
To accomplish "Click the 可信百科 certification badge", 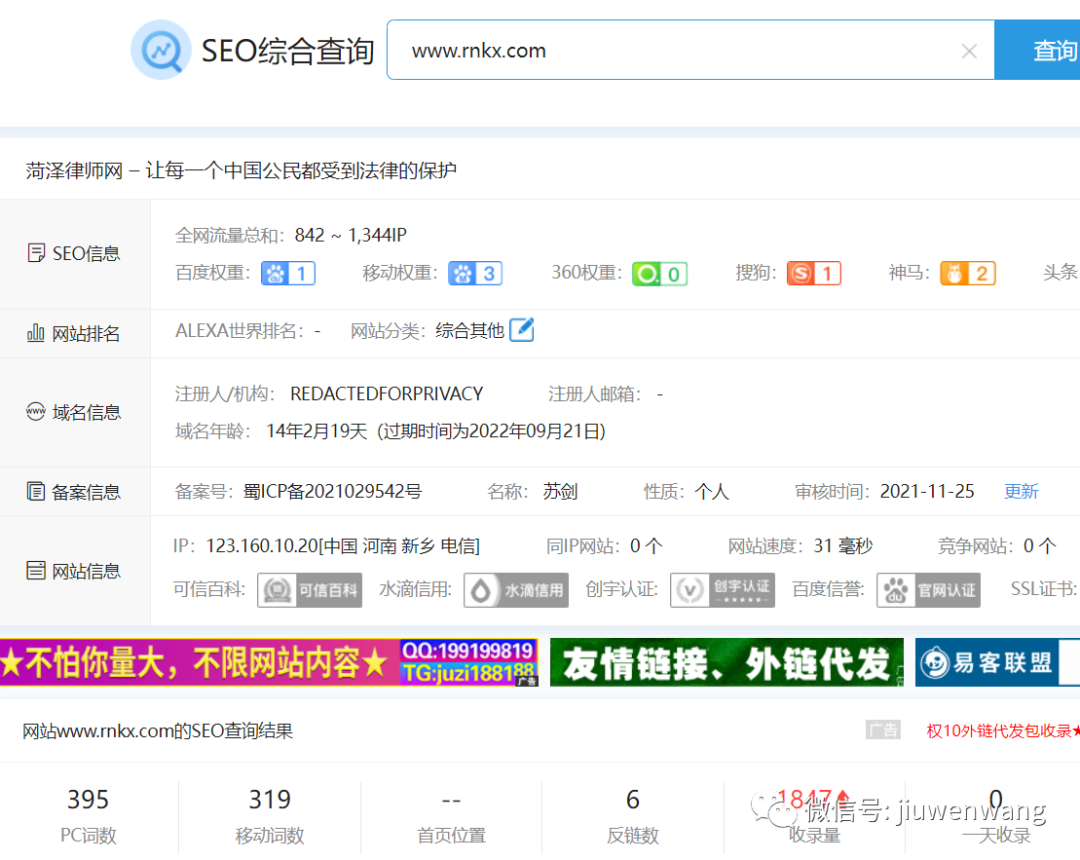I will pyautogui.click(x=309, y=590).
